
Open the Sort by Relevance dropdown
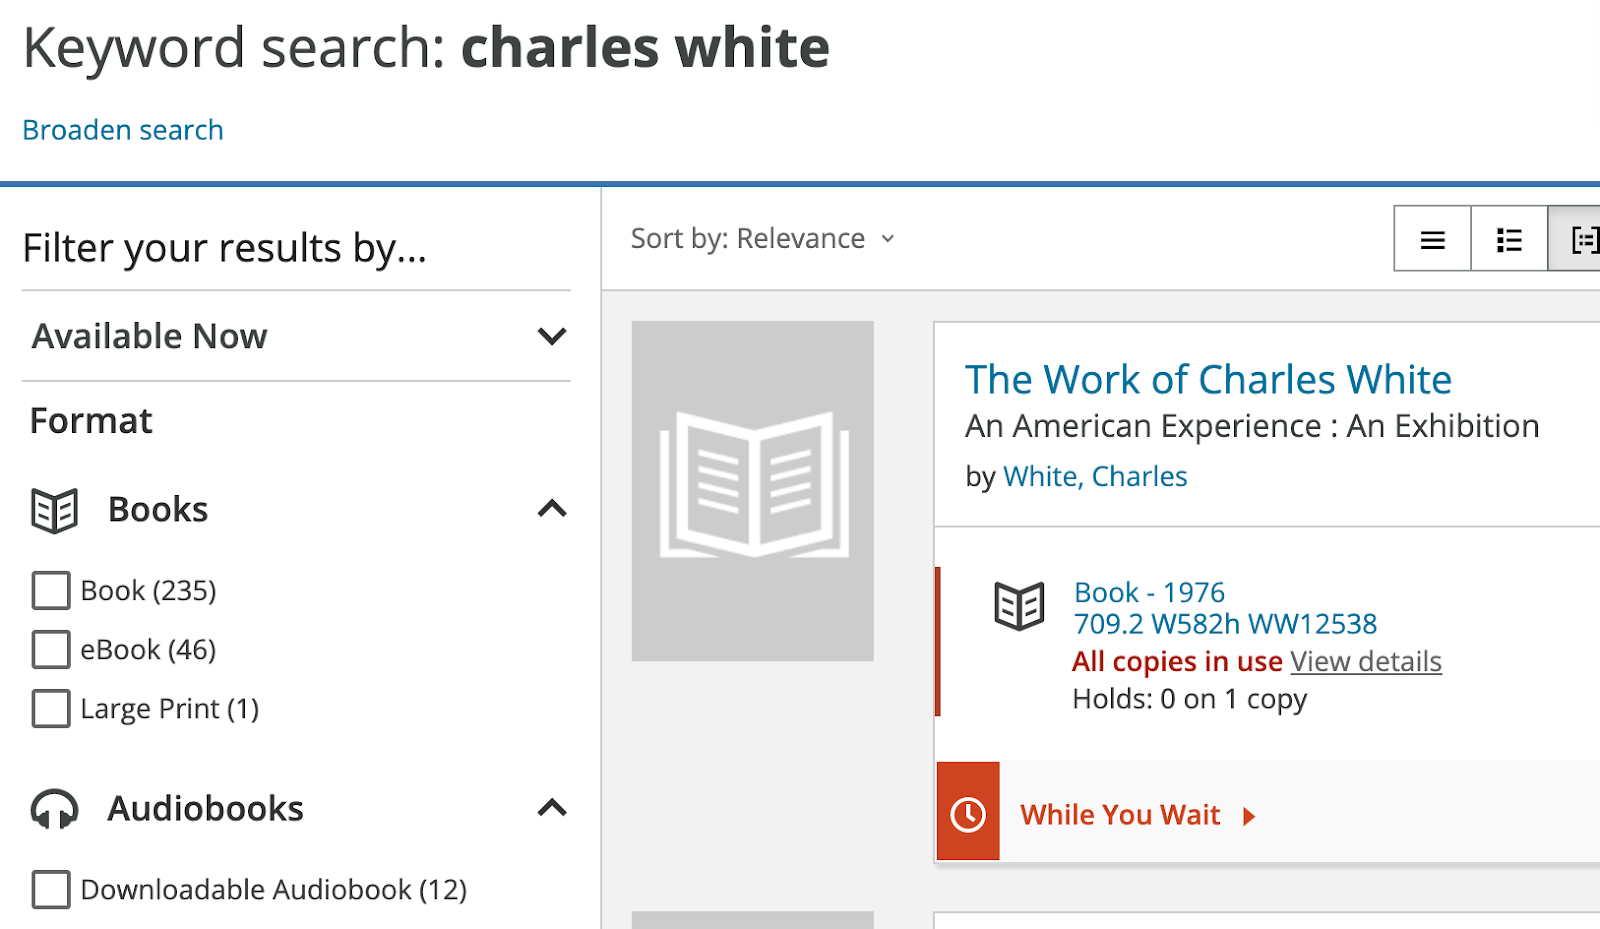762,239
